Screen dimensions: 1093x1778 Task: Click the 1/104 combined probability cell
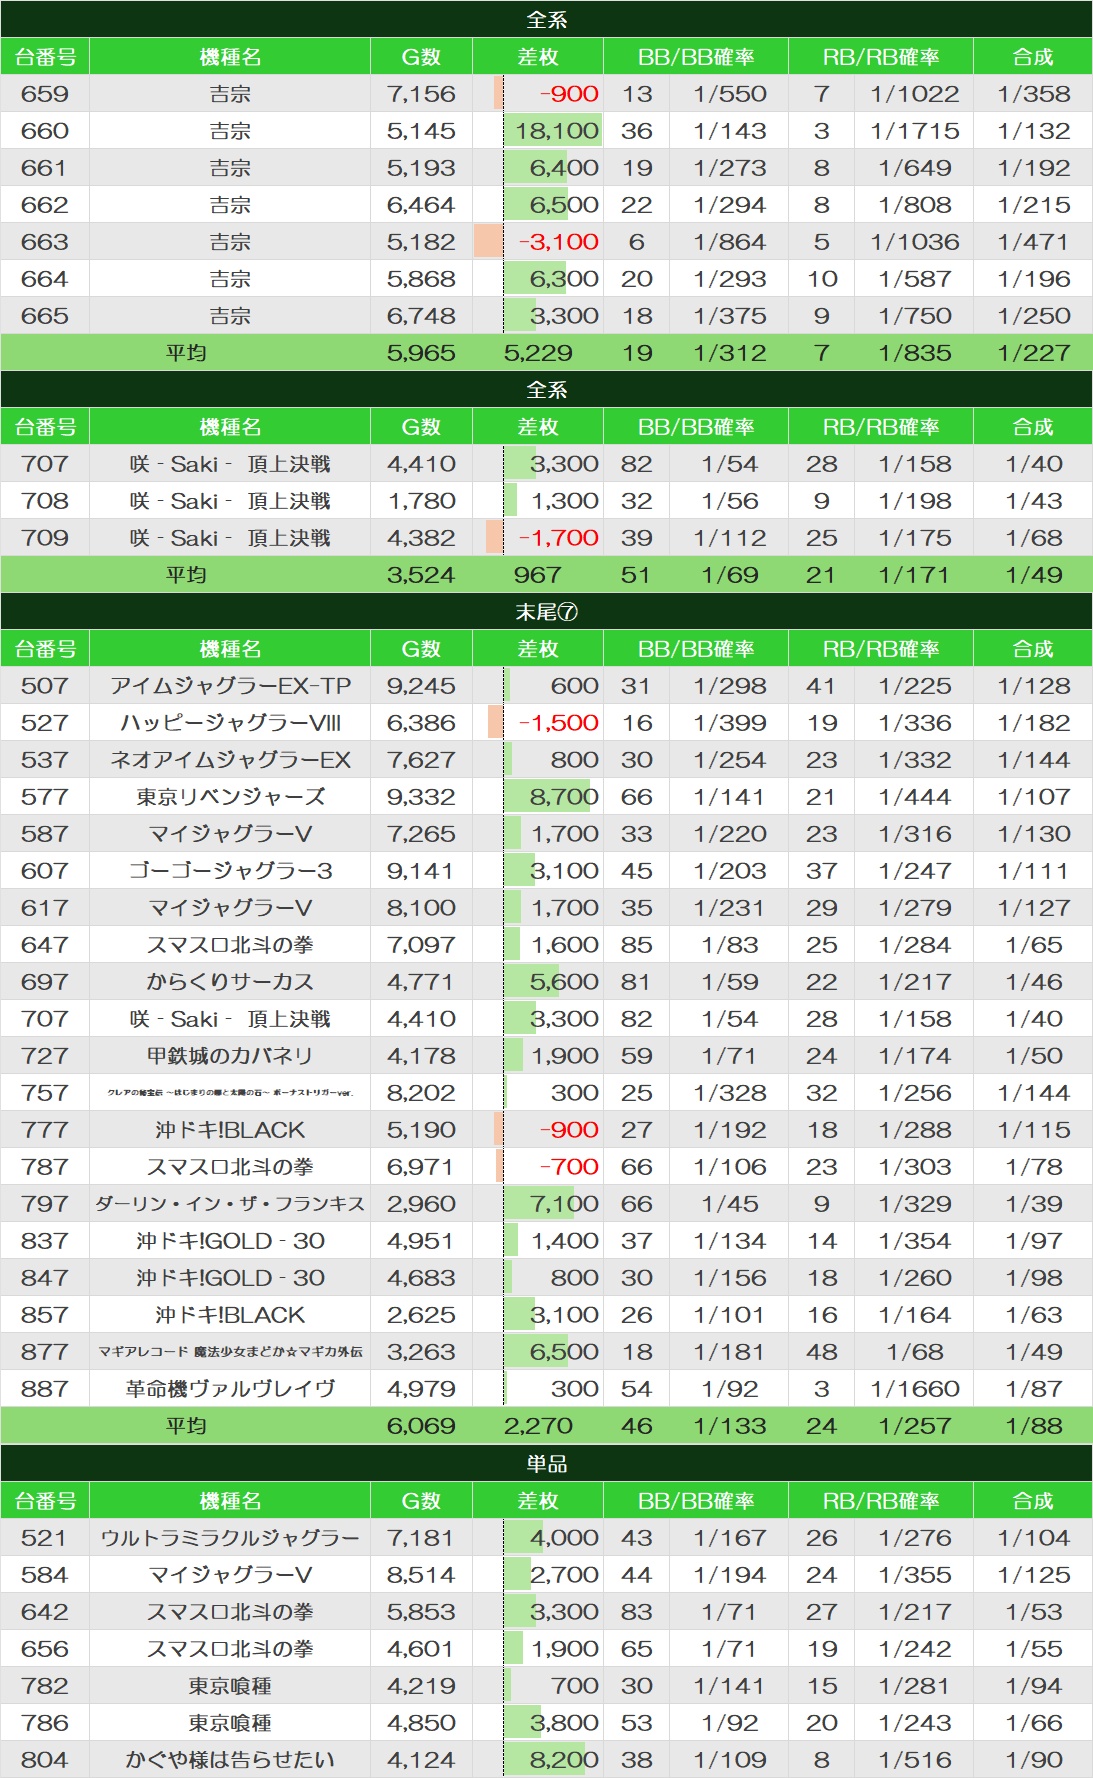click(1033, 1538)
